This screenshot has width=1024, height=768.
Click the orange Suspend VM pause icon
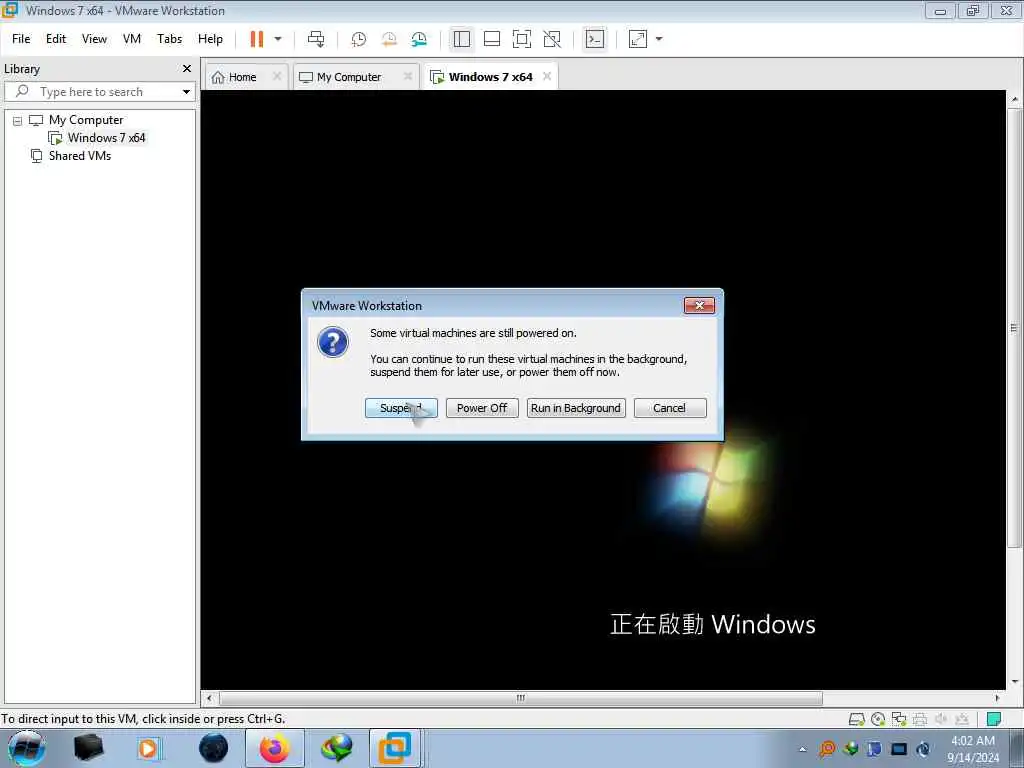tap(257, 39)
